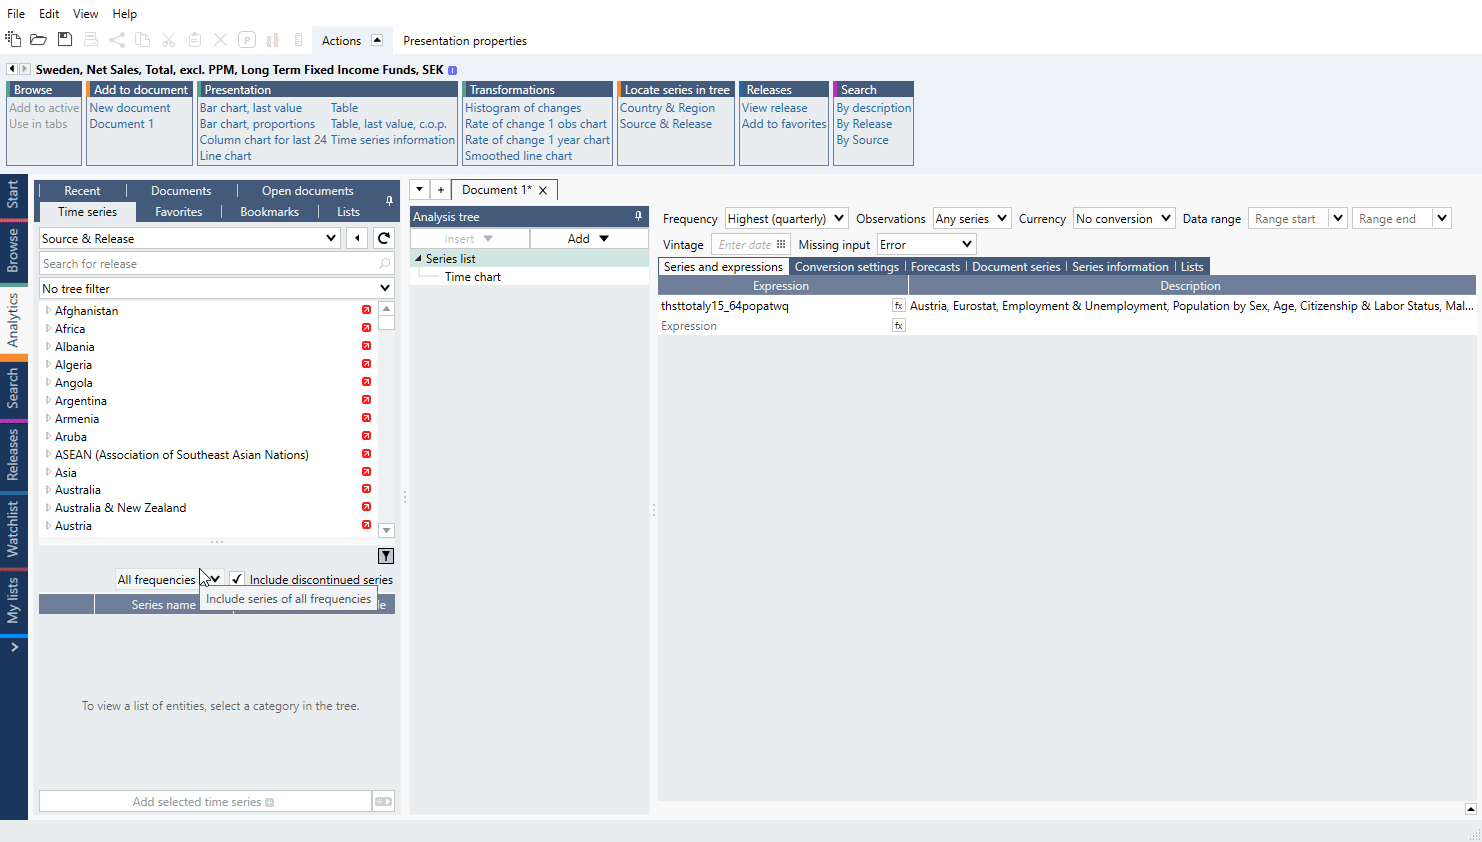Click the red link icon for Afghanistan
Image resolution: width=1482 pixels, height=842 pixels.
(366, 310)
